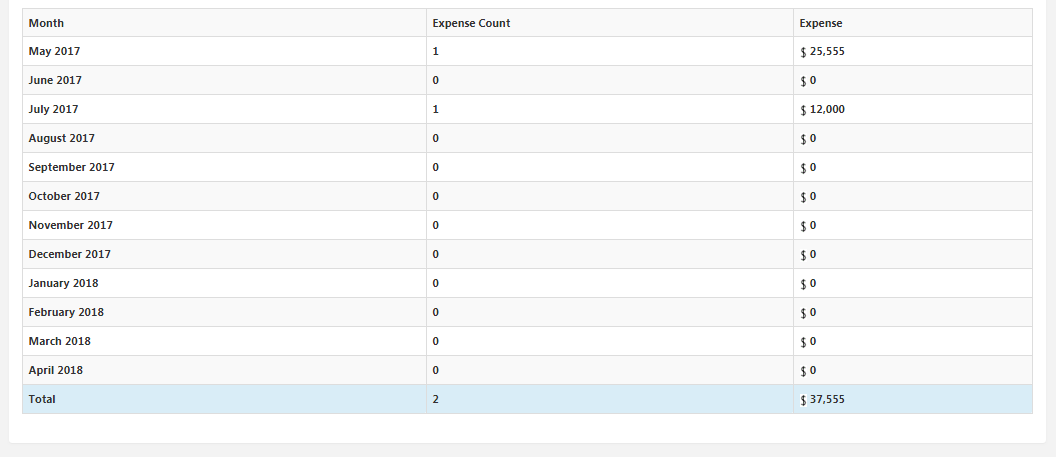Image resolution: width=1056 pixels, height=457 pixels.
Task: Click the September 2017 month cell
Action: [71, 167]
